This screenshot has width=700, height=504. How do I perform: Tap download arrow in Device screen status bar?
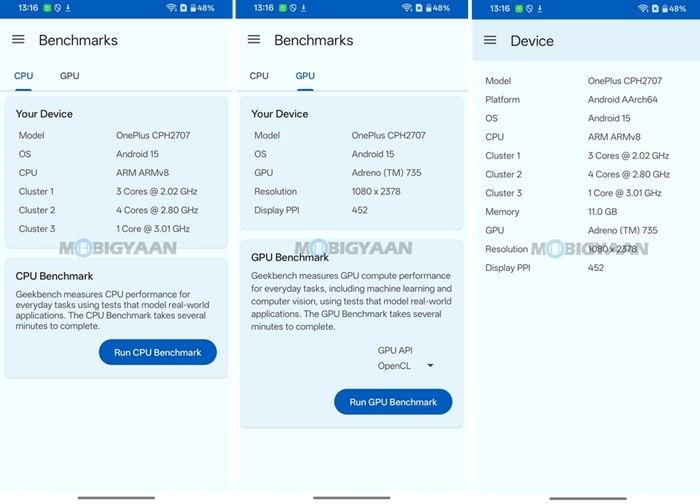[540, 8]
